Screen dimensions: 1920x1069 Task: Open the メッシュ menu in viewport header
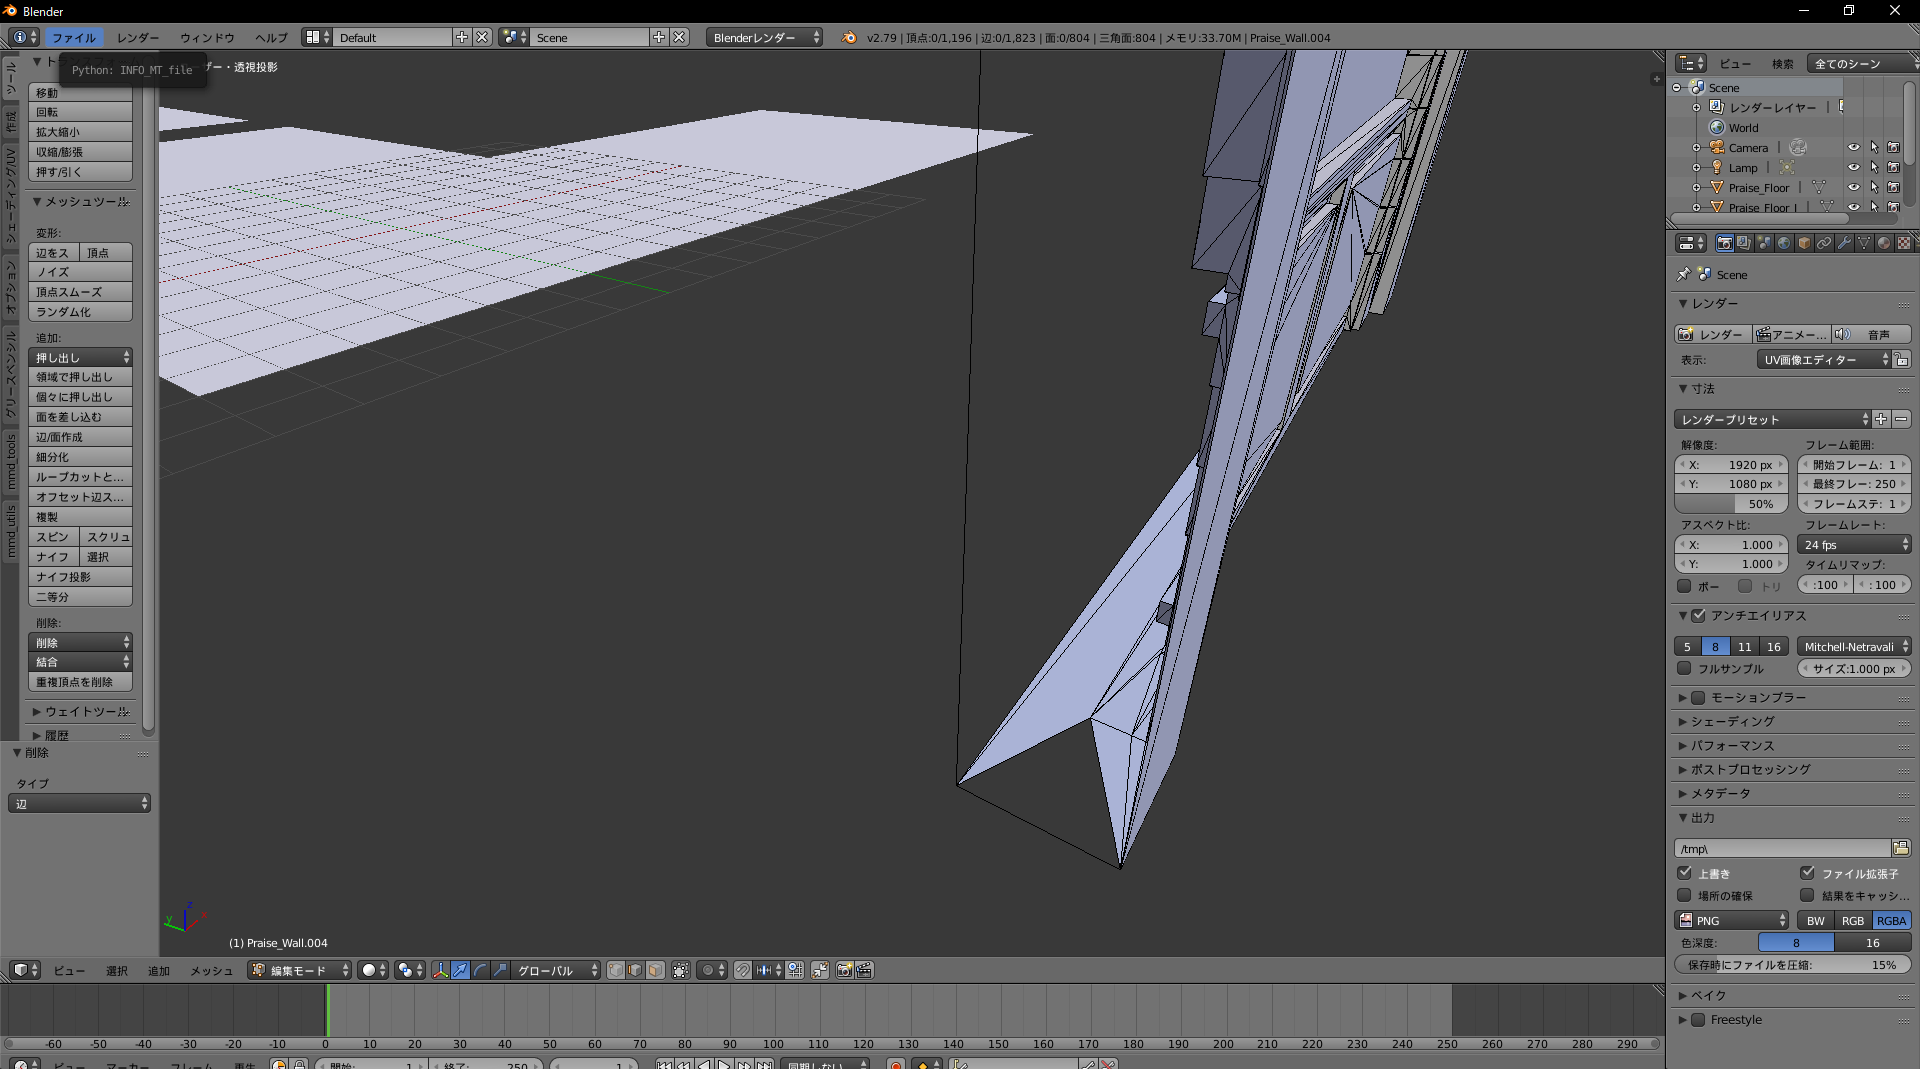211,970
